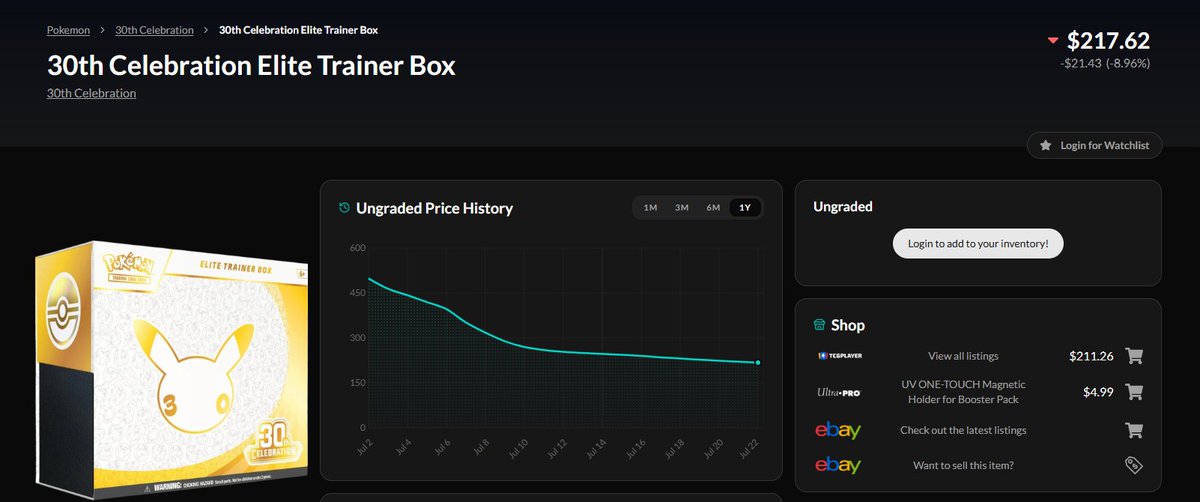Image resolution: width=1200 pixels, height=502 pixels.
Task: Click the $217.62 current price
Action: 1108,41
